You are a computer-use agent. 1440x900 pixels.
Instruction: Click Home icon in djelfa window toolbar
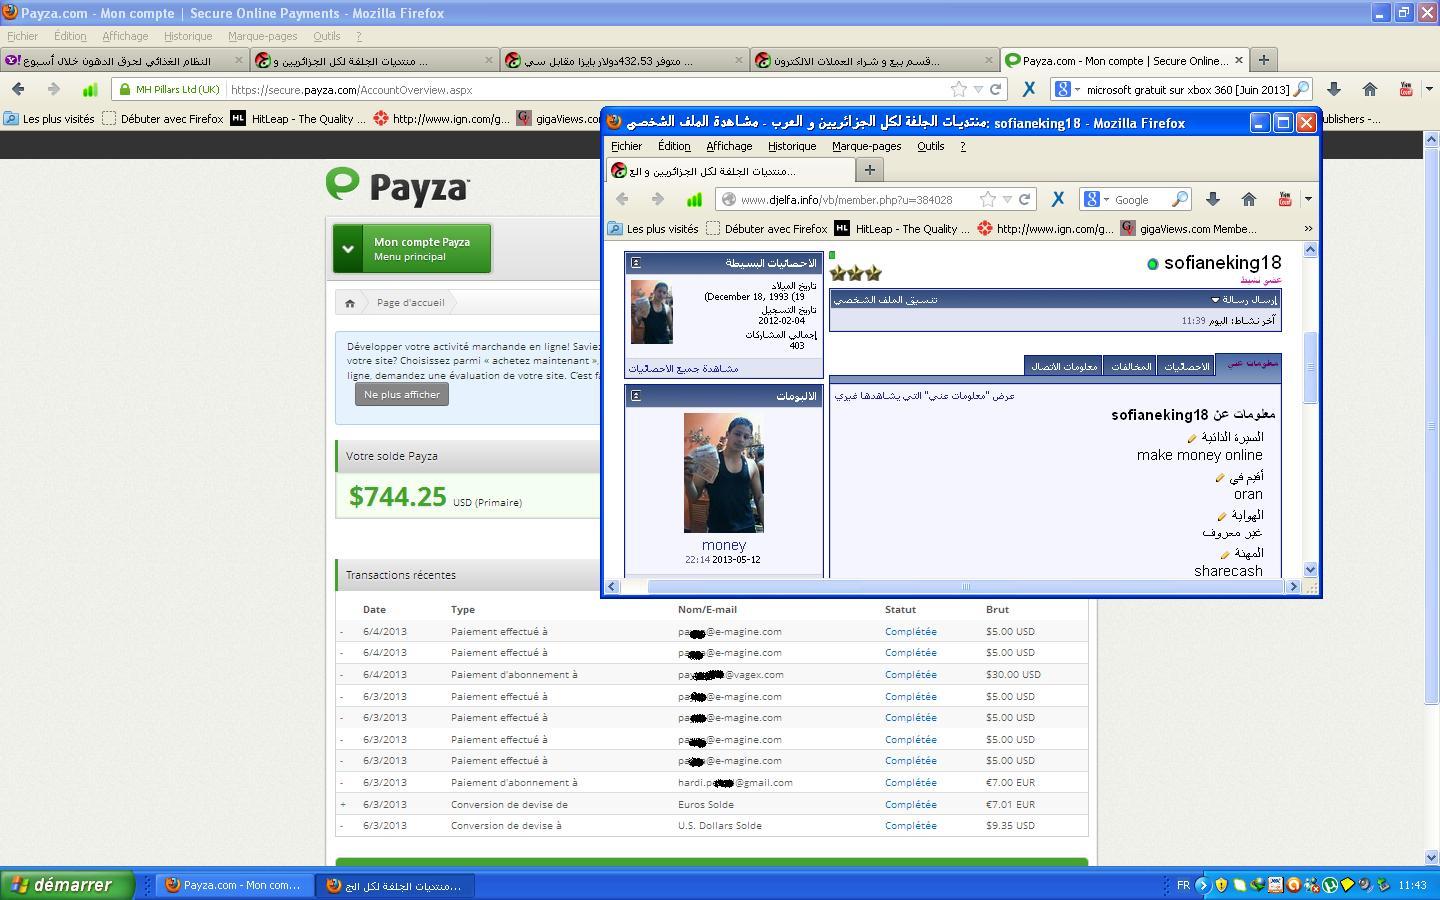(1248, 199)
